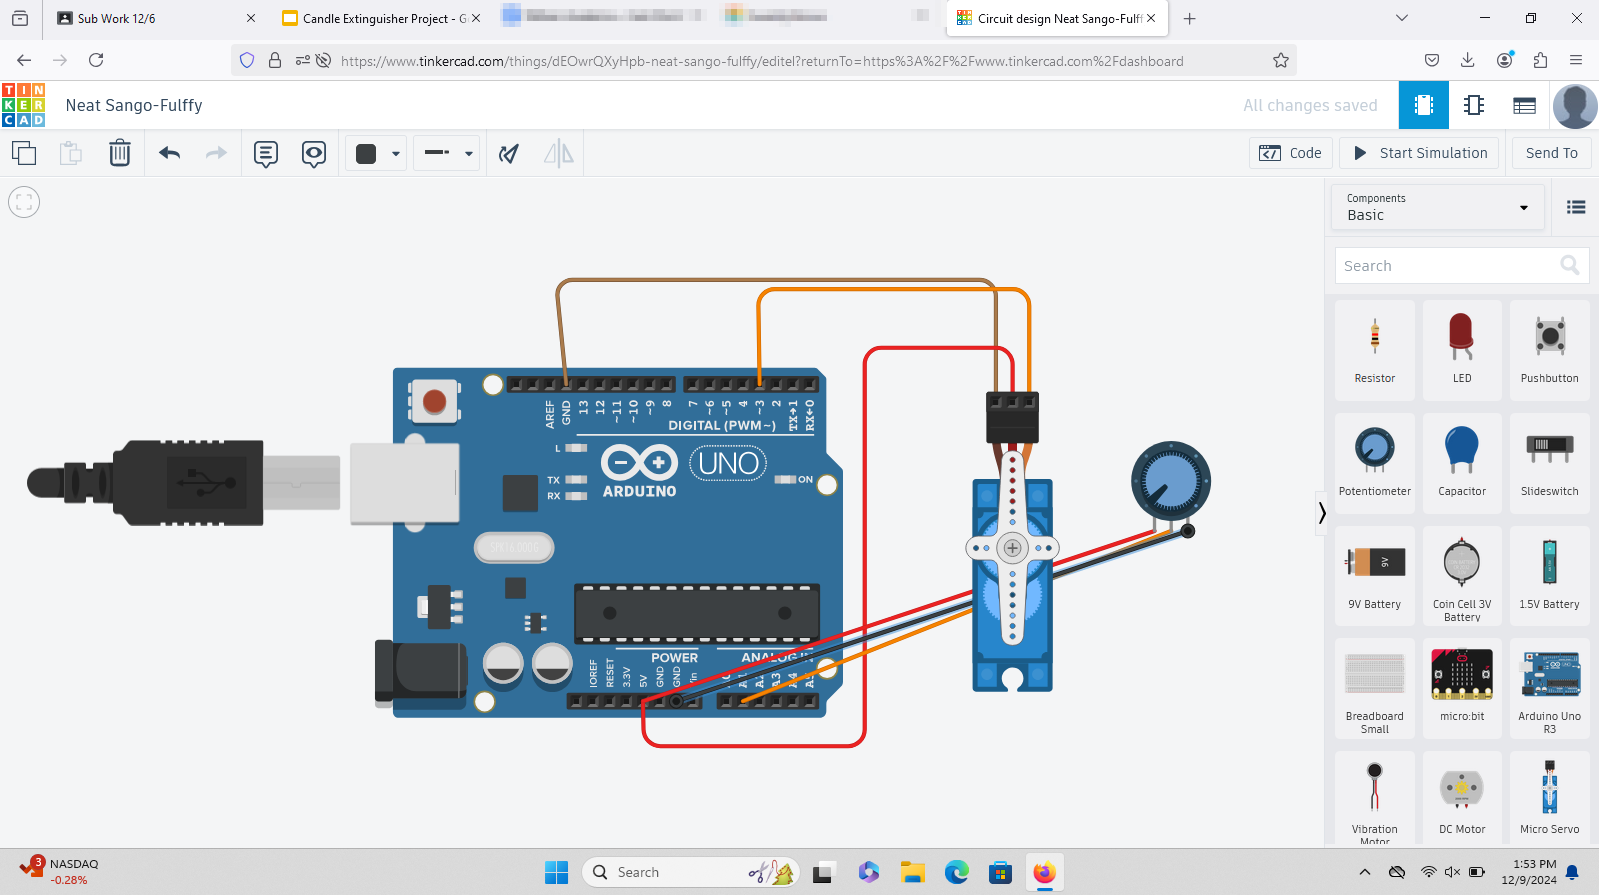This screenshot has height=895, width=1599.
Task: Toggle notes visibility icon
Action: coord(314,153)
